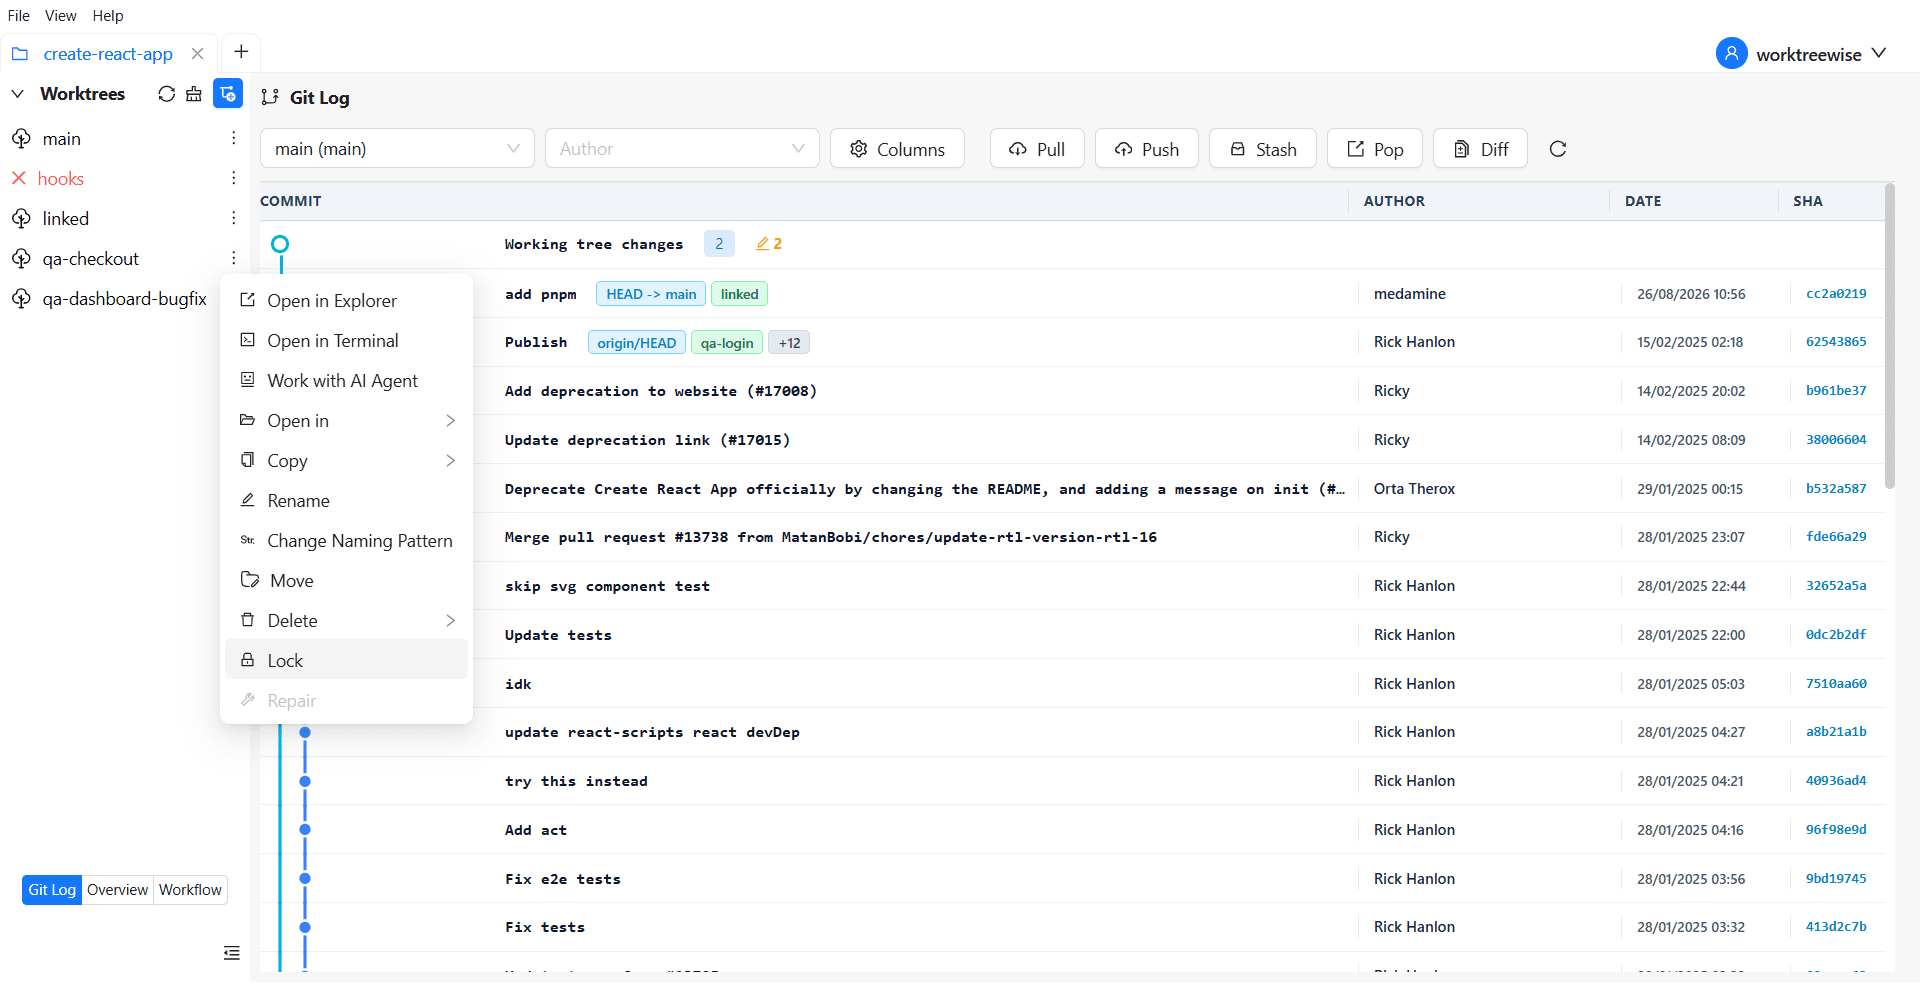Select the hooks worktree
This screenshot has width=1920, height=990.
61,179
